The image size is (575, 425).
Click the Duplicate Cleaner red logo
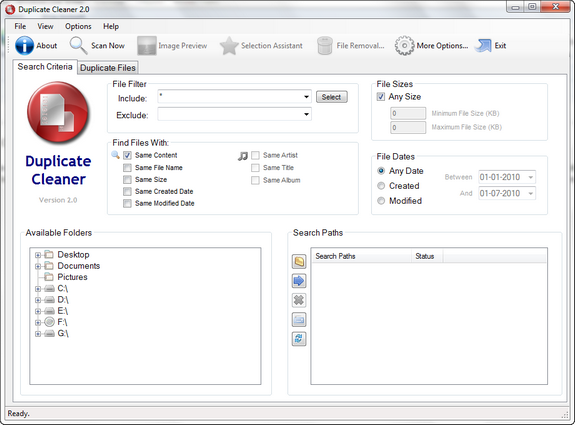click(58, 112)
